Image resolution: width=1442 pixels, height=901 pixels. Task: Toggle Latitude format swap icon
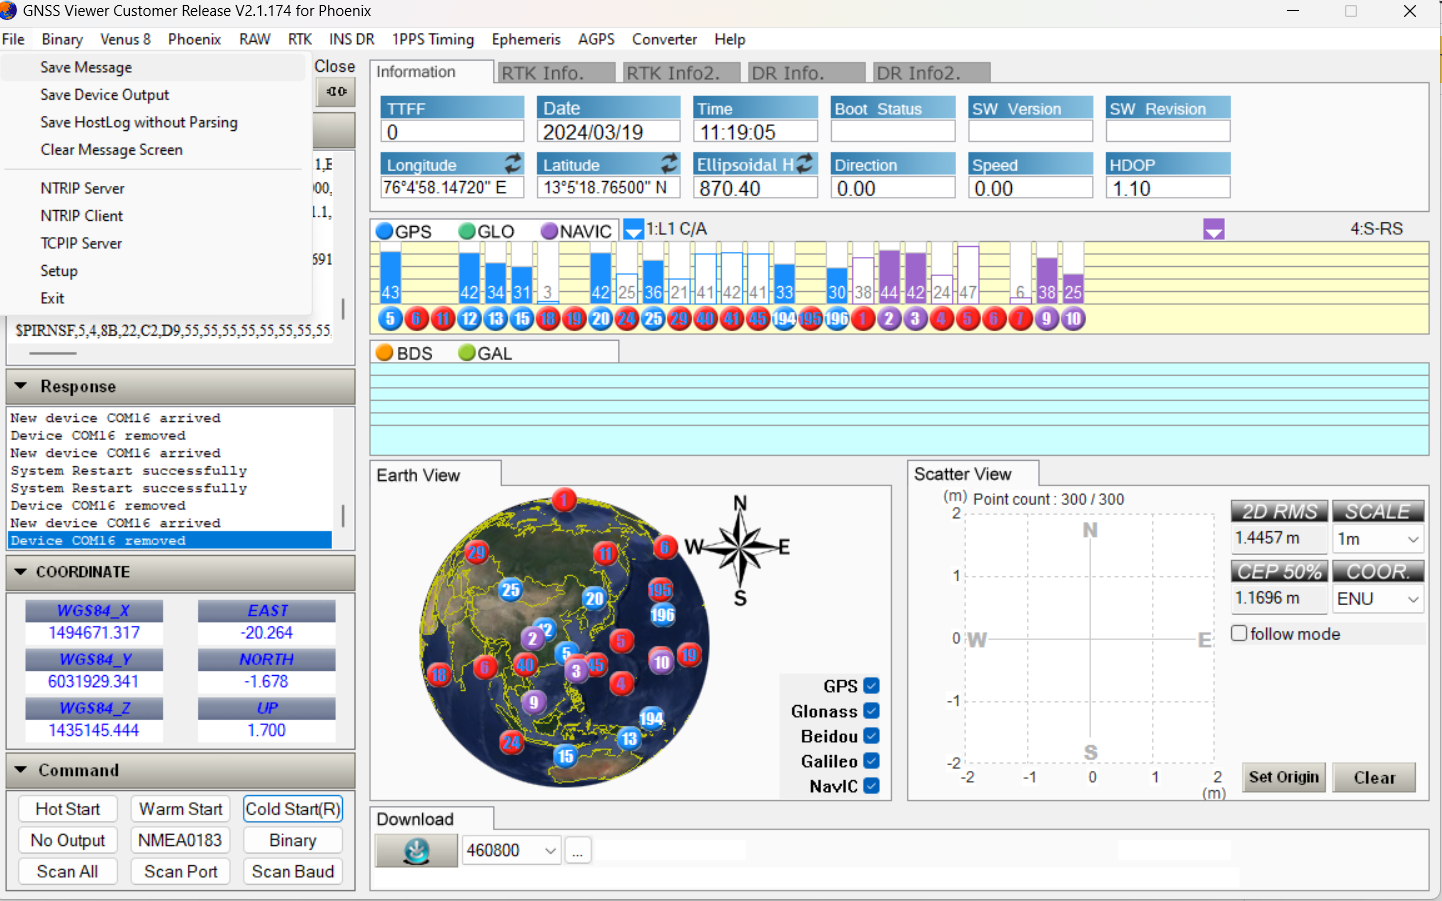670,163
